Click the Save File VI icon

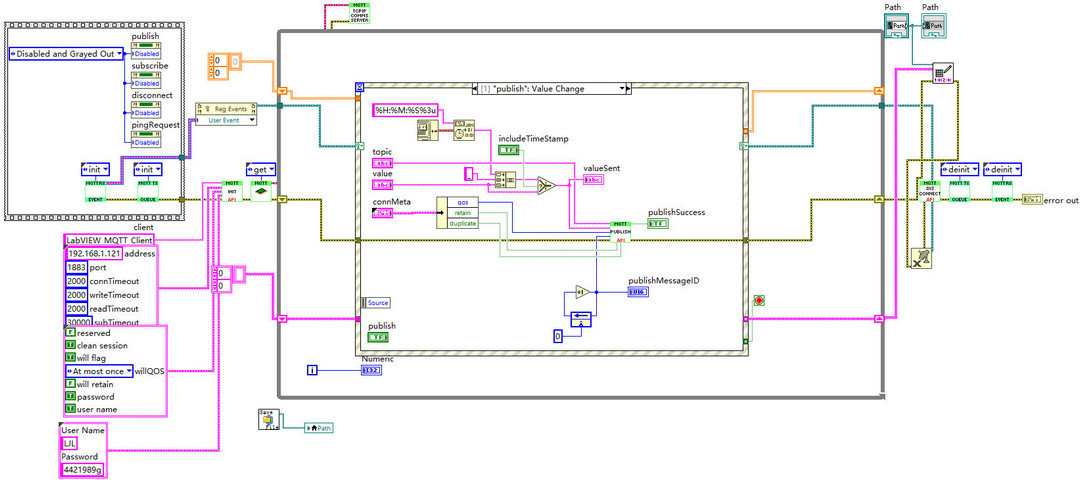tap(268, 419)
